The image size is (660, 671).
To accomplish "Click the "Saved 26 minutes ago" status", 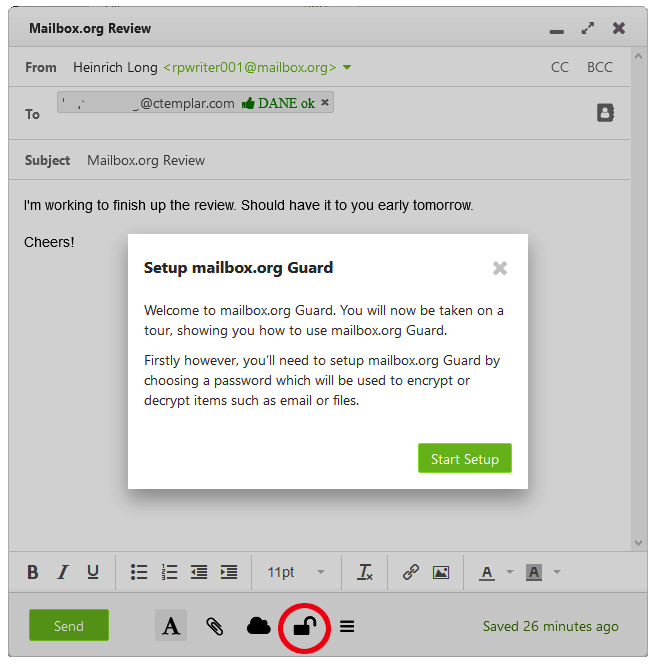I will pos(550,626).
